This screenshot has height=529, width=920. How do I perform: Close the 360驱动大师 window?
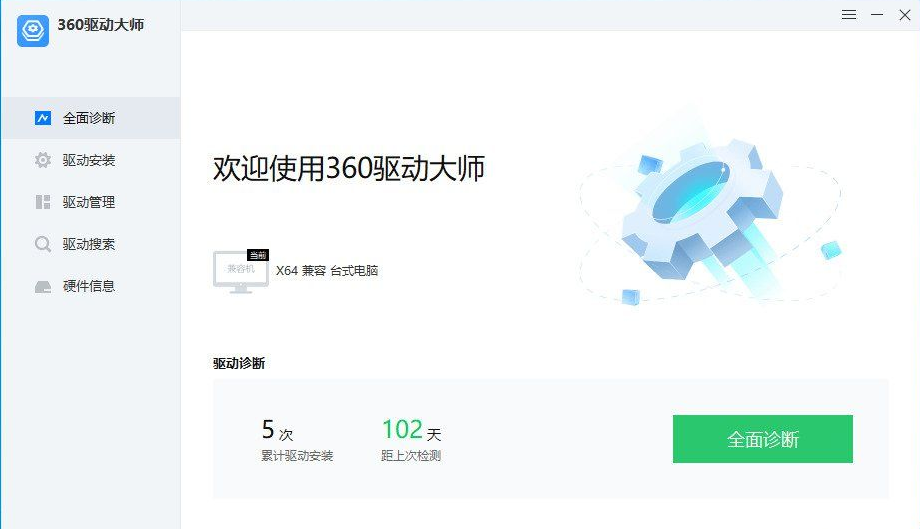coord(905,15)
